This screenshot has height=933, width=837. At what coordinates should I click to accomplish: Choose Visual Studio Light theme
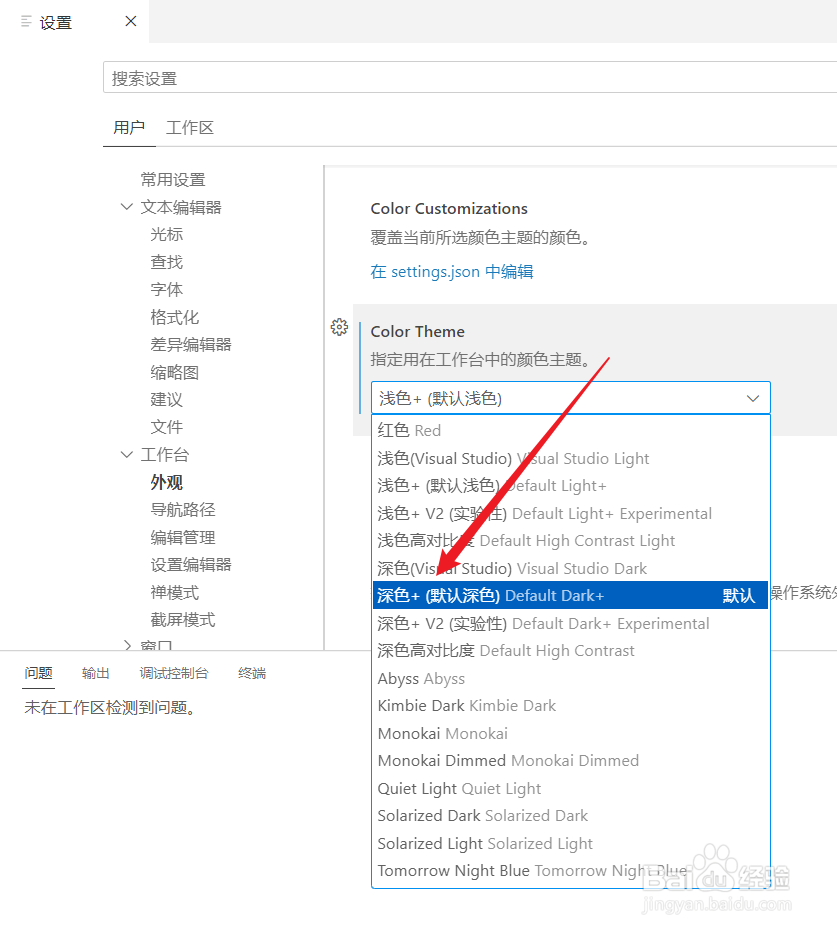tap(570, 458)
